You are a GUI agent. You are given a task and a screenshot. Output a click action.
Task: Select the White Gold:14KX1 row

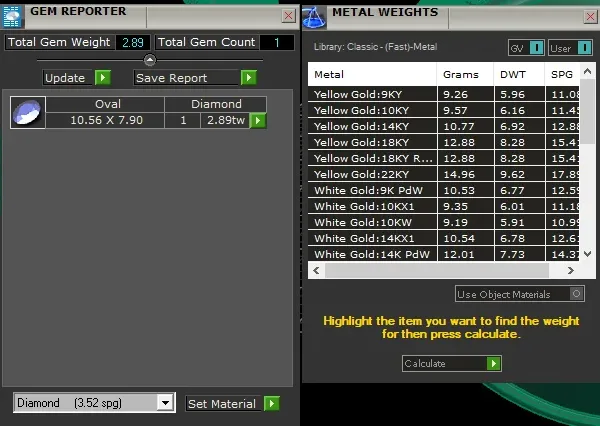(443, 238)
